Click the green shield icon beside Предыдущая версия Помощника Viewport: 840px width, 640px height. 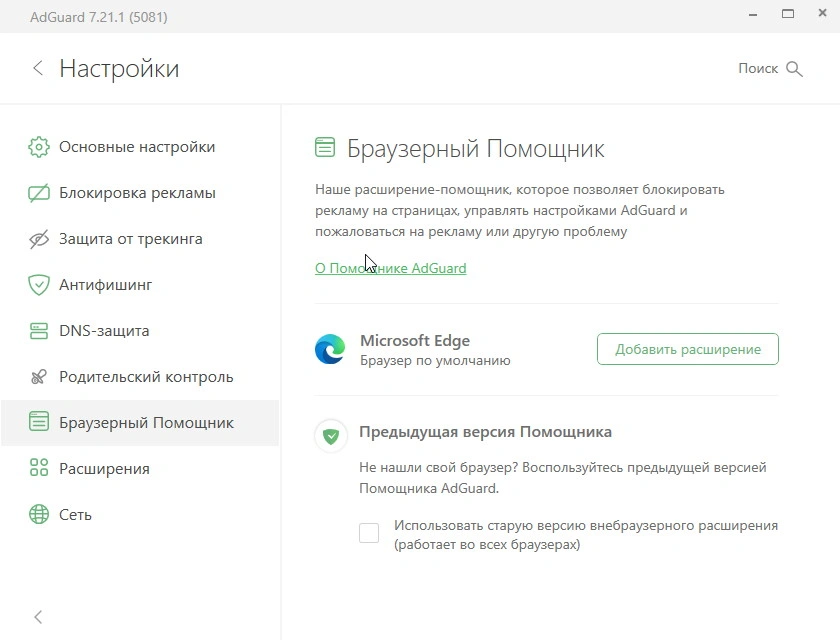click(331, 436)
